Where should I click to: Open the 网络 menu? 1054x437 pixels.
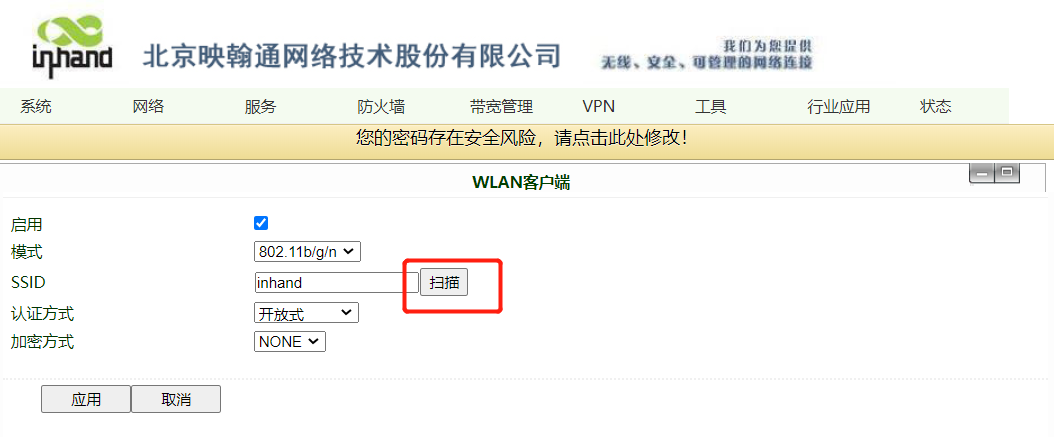coord(149,106)
